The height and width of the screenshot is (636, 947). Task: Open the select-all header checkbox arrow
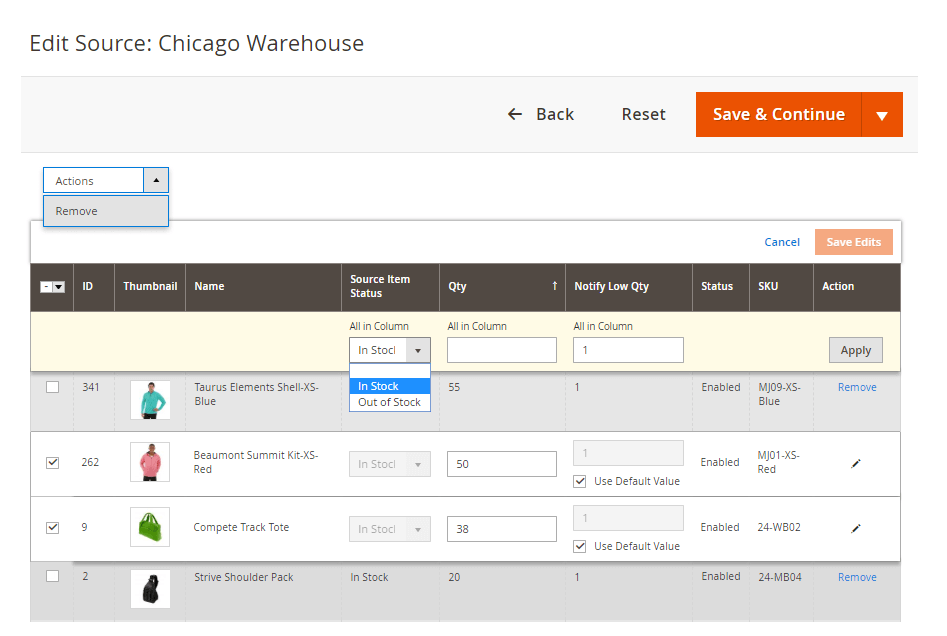pyautogui.click(x=58, y=285)
